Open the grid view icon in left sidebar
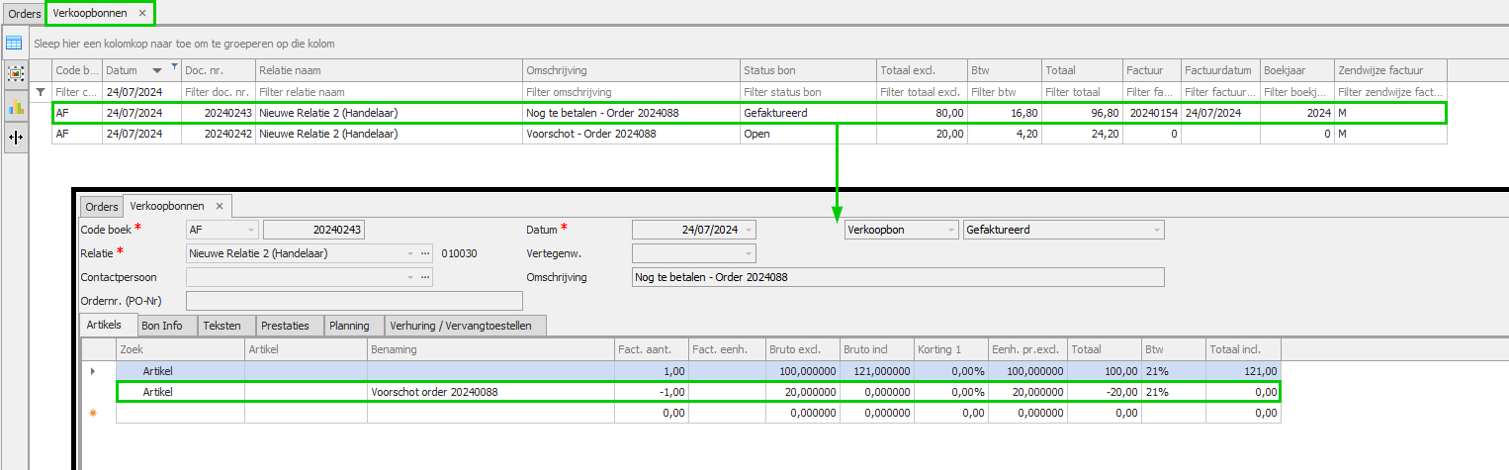Image resolution: width=1509 pixels, height=470 pixels. (14, 43)
